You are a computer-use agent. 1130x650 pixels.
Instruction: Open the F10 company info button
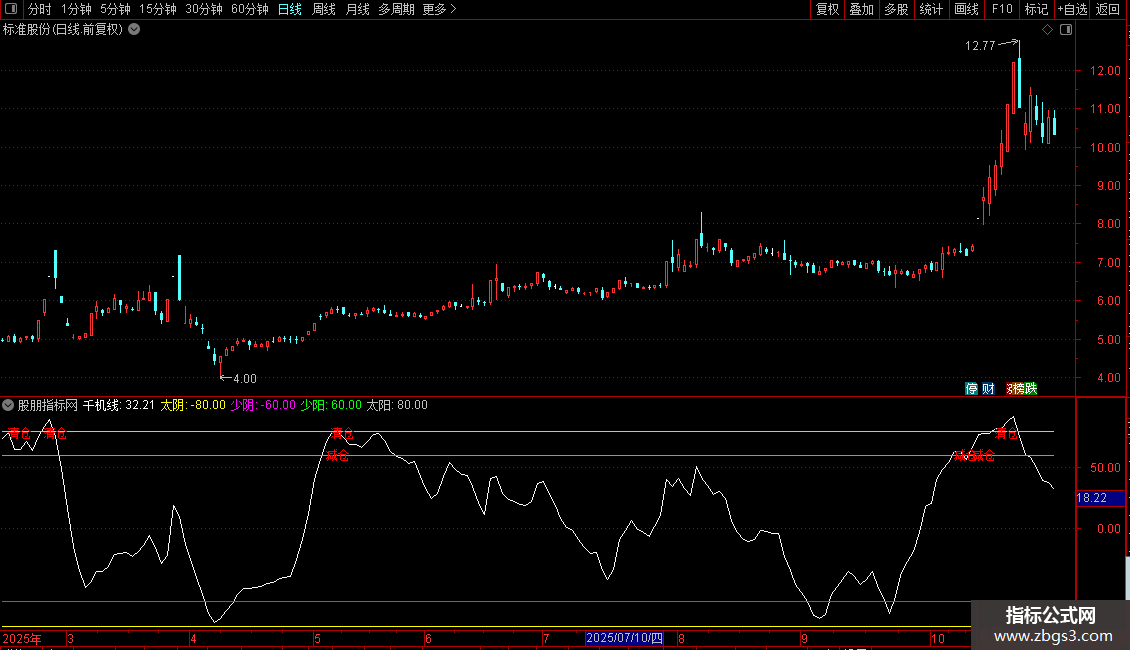pos(1001,9)
